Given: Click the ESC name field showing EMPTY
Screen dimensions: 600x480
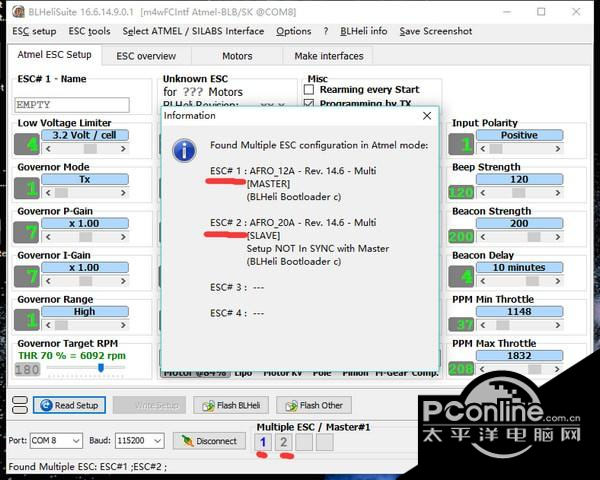Looking at the screenshot, I should pos(72,105).
